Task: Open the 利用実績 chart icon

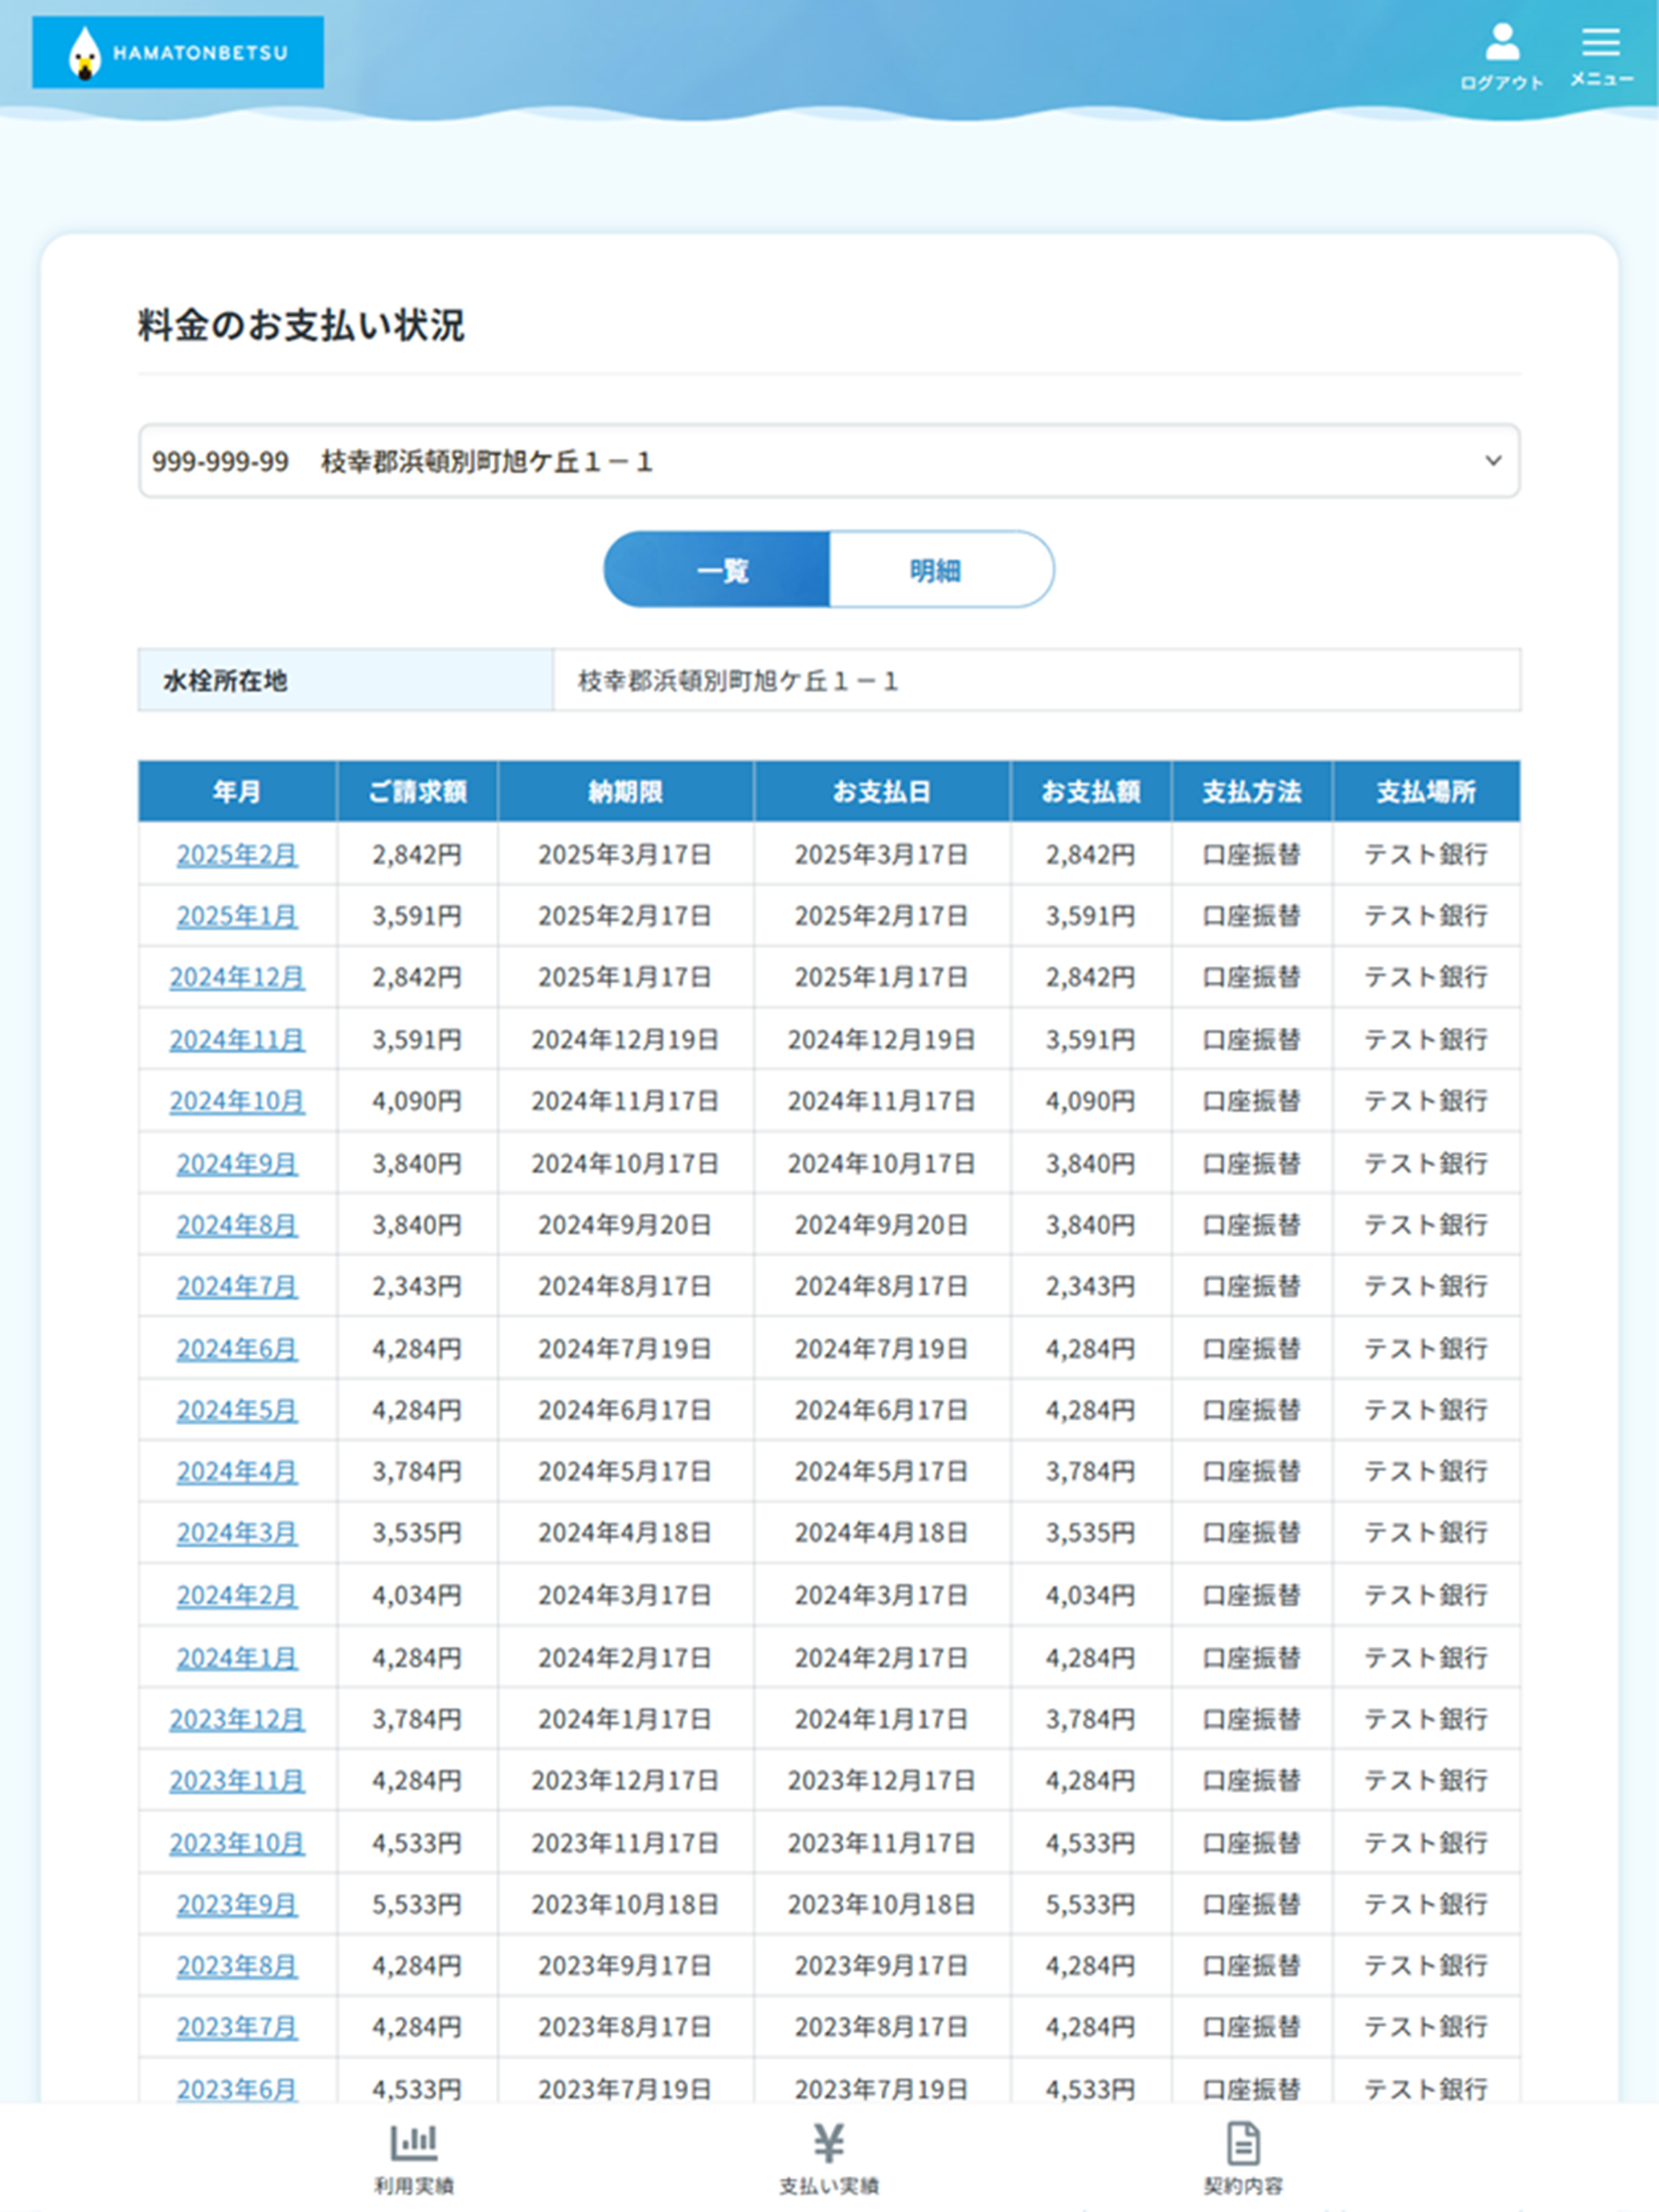Action: (x=414, y=2142)
